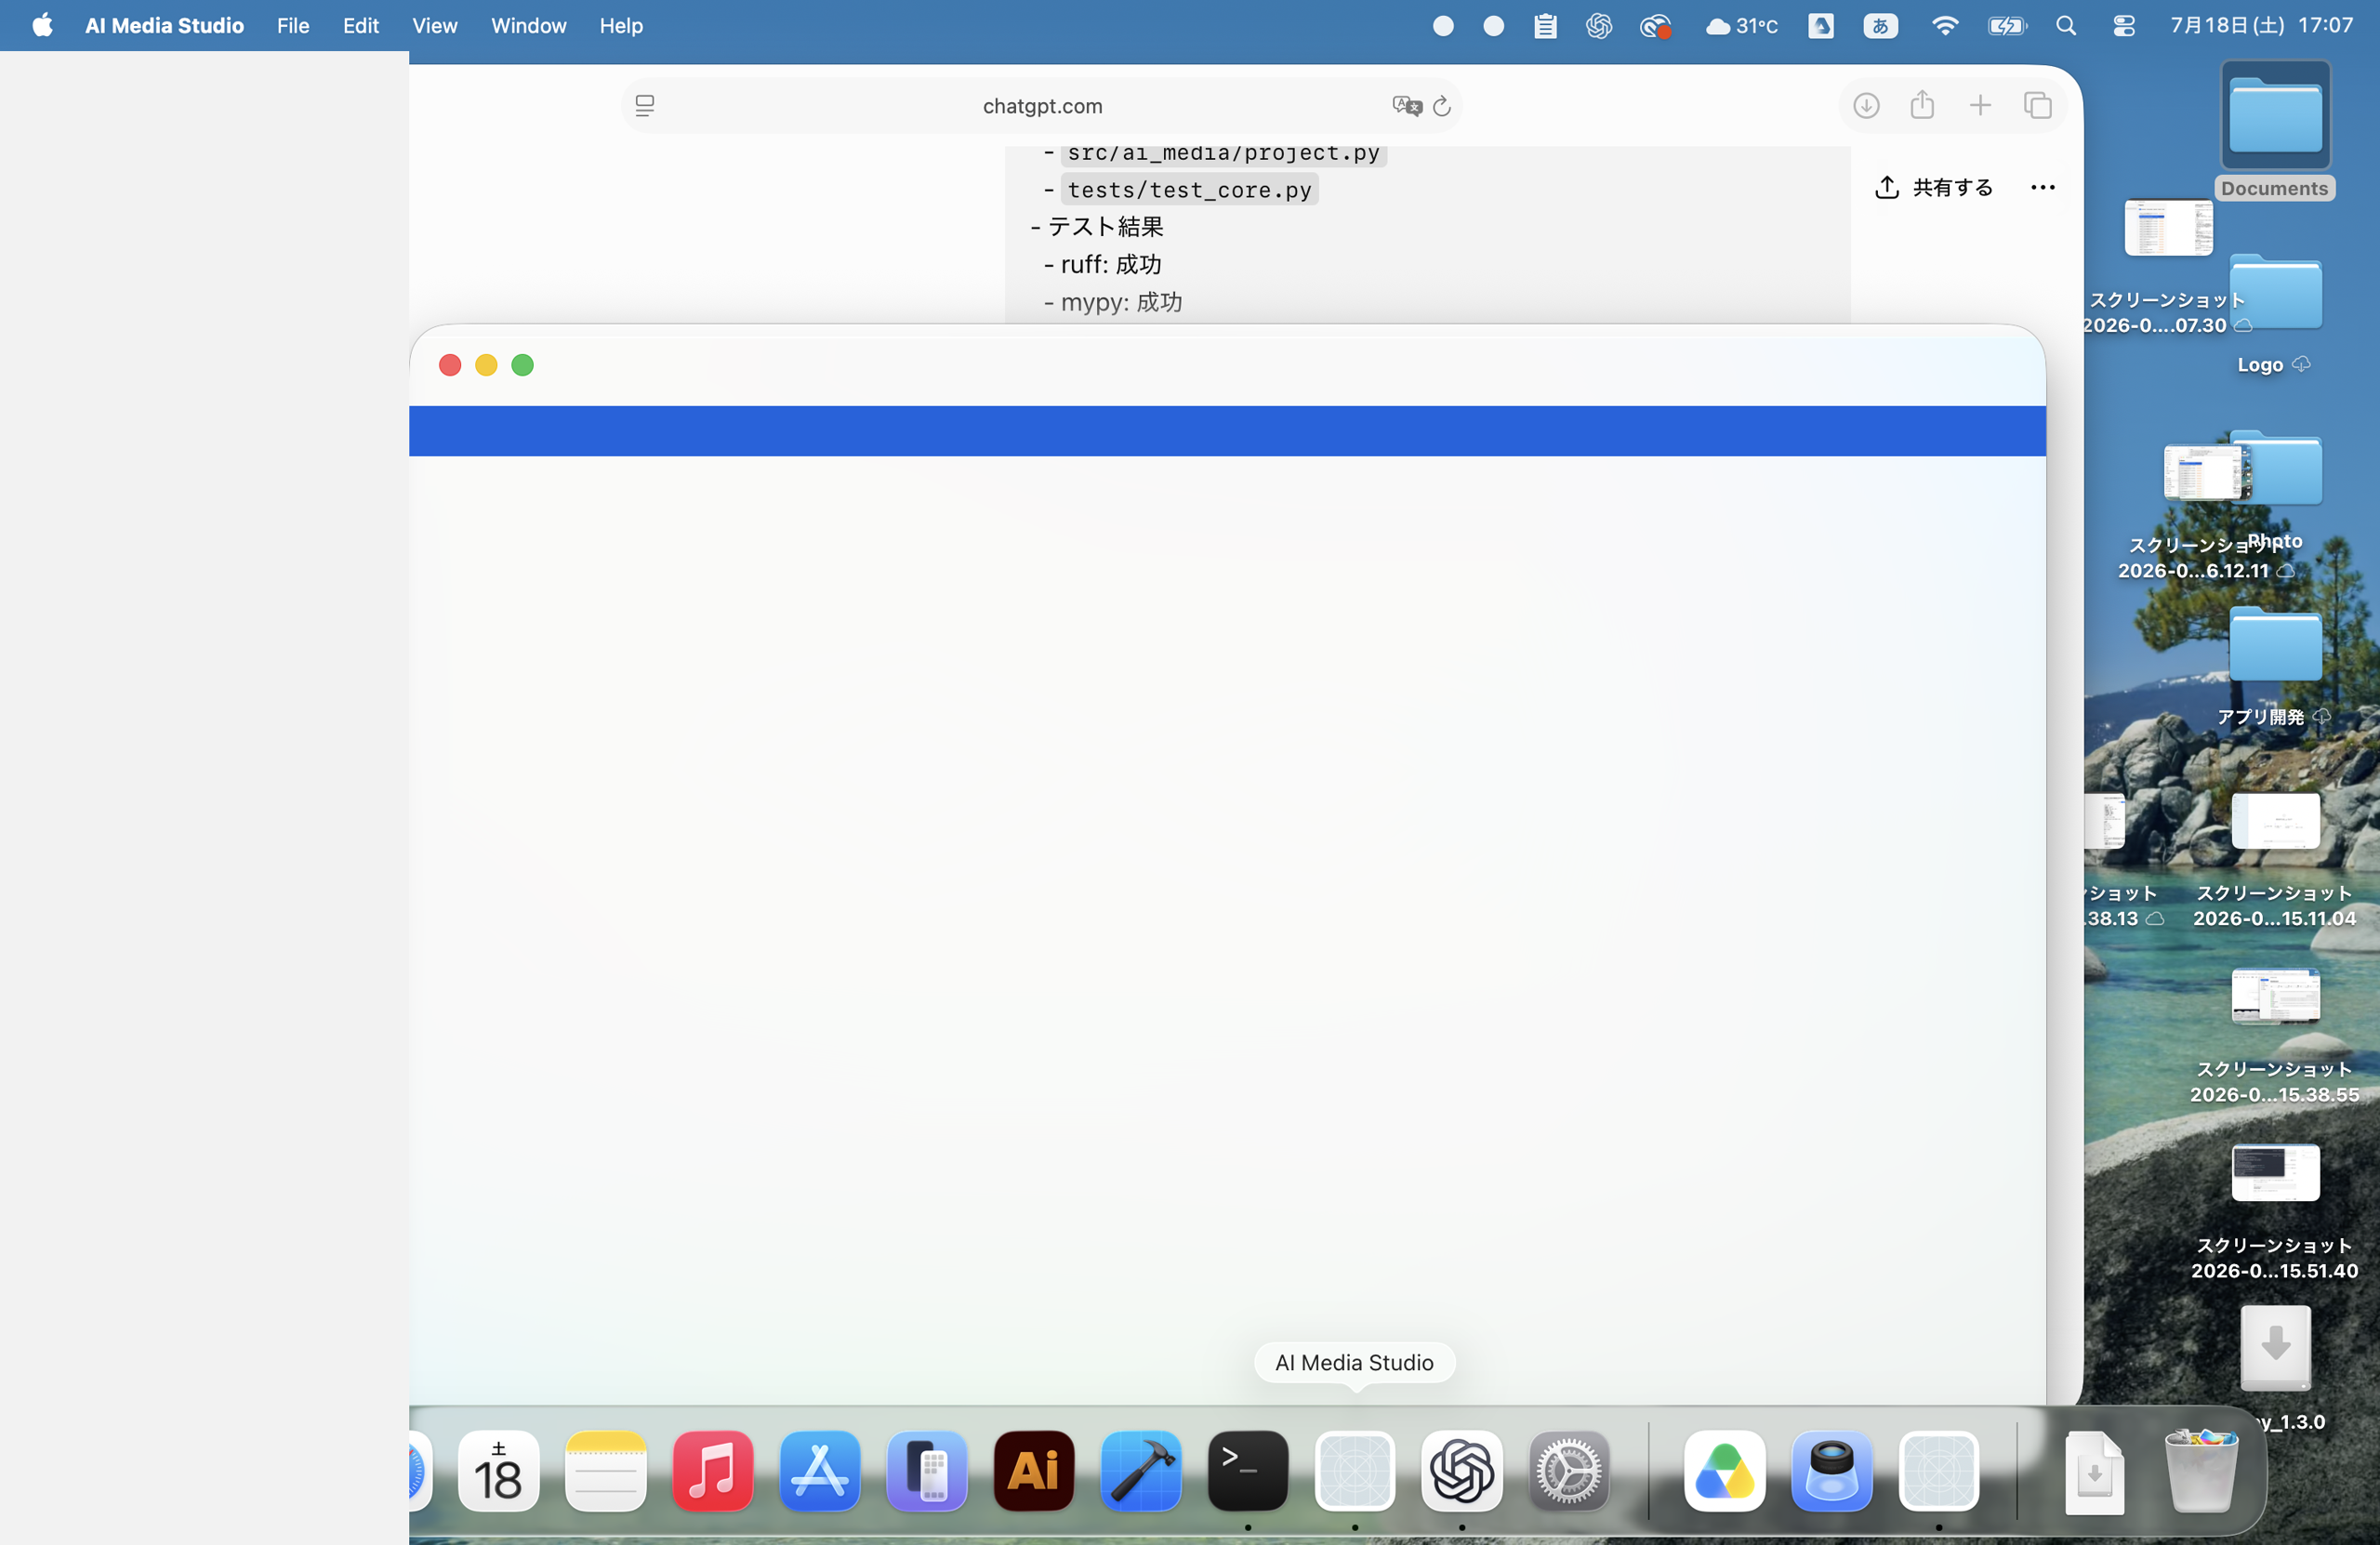Open Spotlight search in menu bar
Image resolution: width=2380 pixels, height=1545 pixels.
(2066, 26)
